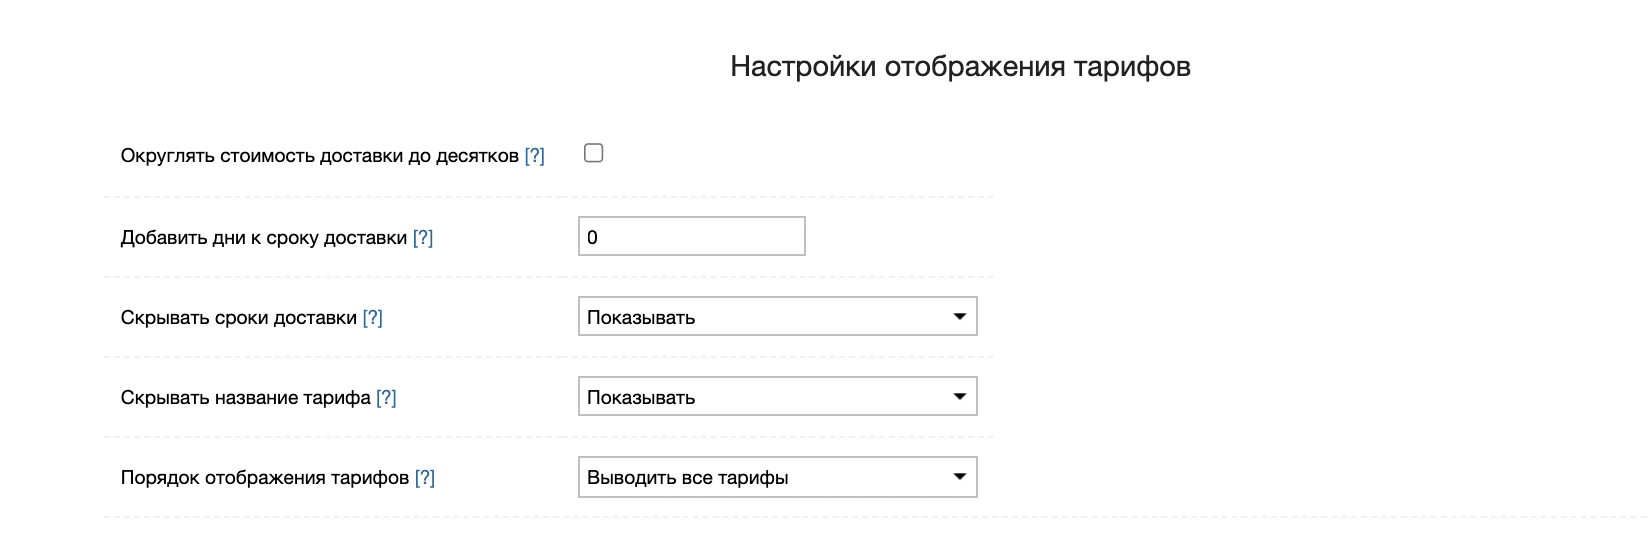1648x544 pixels.
Task: Click the arrow on the tariff name dropdown
Action: coord(959,397)
